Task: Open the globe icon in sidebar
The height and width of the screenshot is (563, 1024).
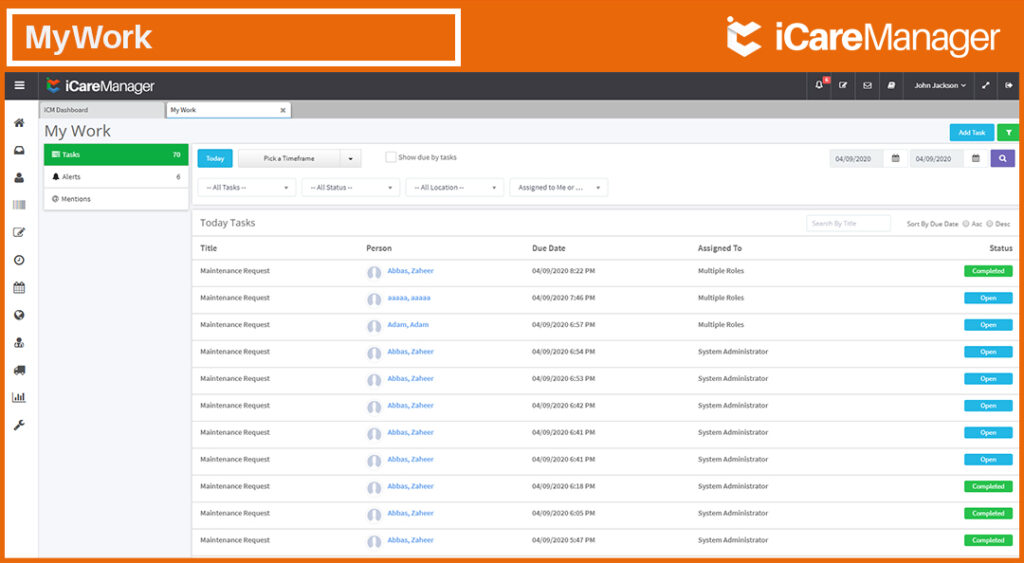Action: pyautogui.click(x=20, y=315)
